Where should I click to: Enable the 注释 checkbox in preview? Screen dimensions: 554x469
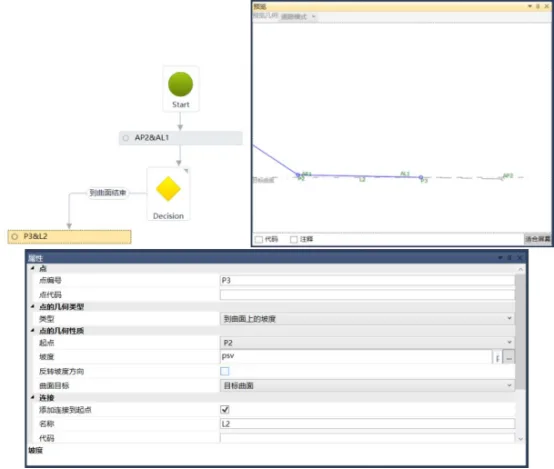click(x=294, y=239)
